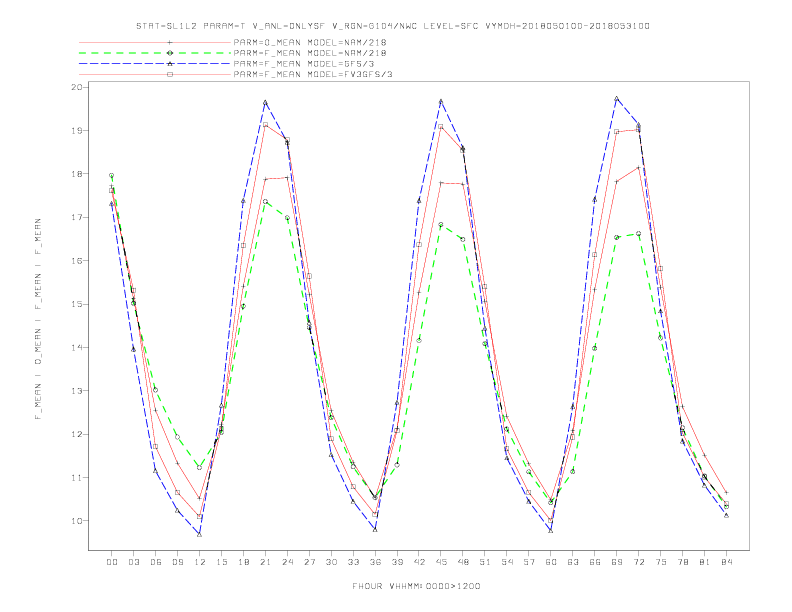The image size is (792, 612).
Task: Click x-axis tick label '21'
Action: 265,562
